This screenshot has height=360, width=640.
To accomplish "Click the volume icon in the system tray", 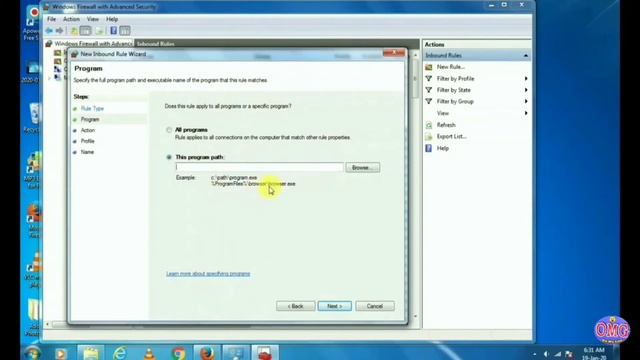I will point(546,354).
